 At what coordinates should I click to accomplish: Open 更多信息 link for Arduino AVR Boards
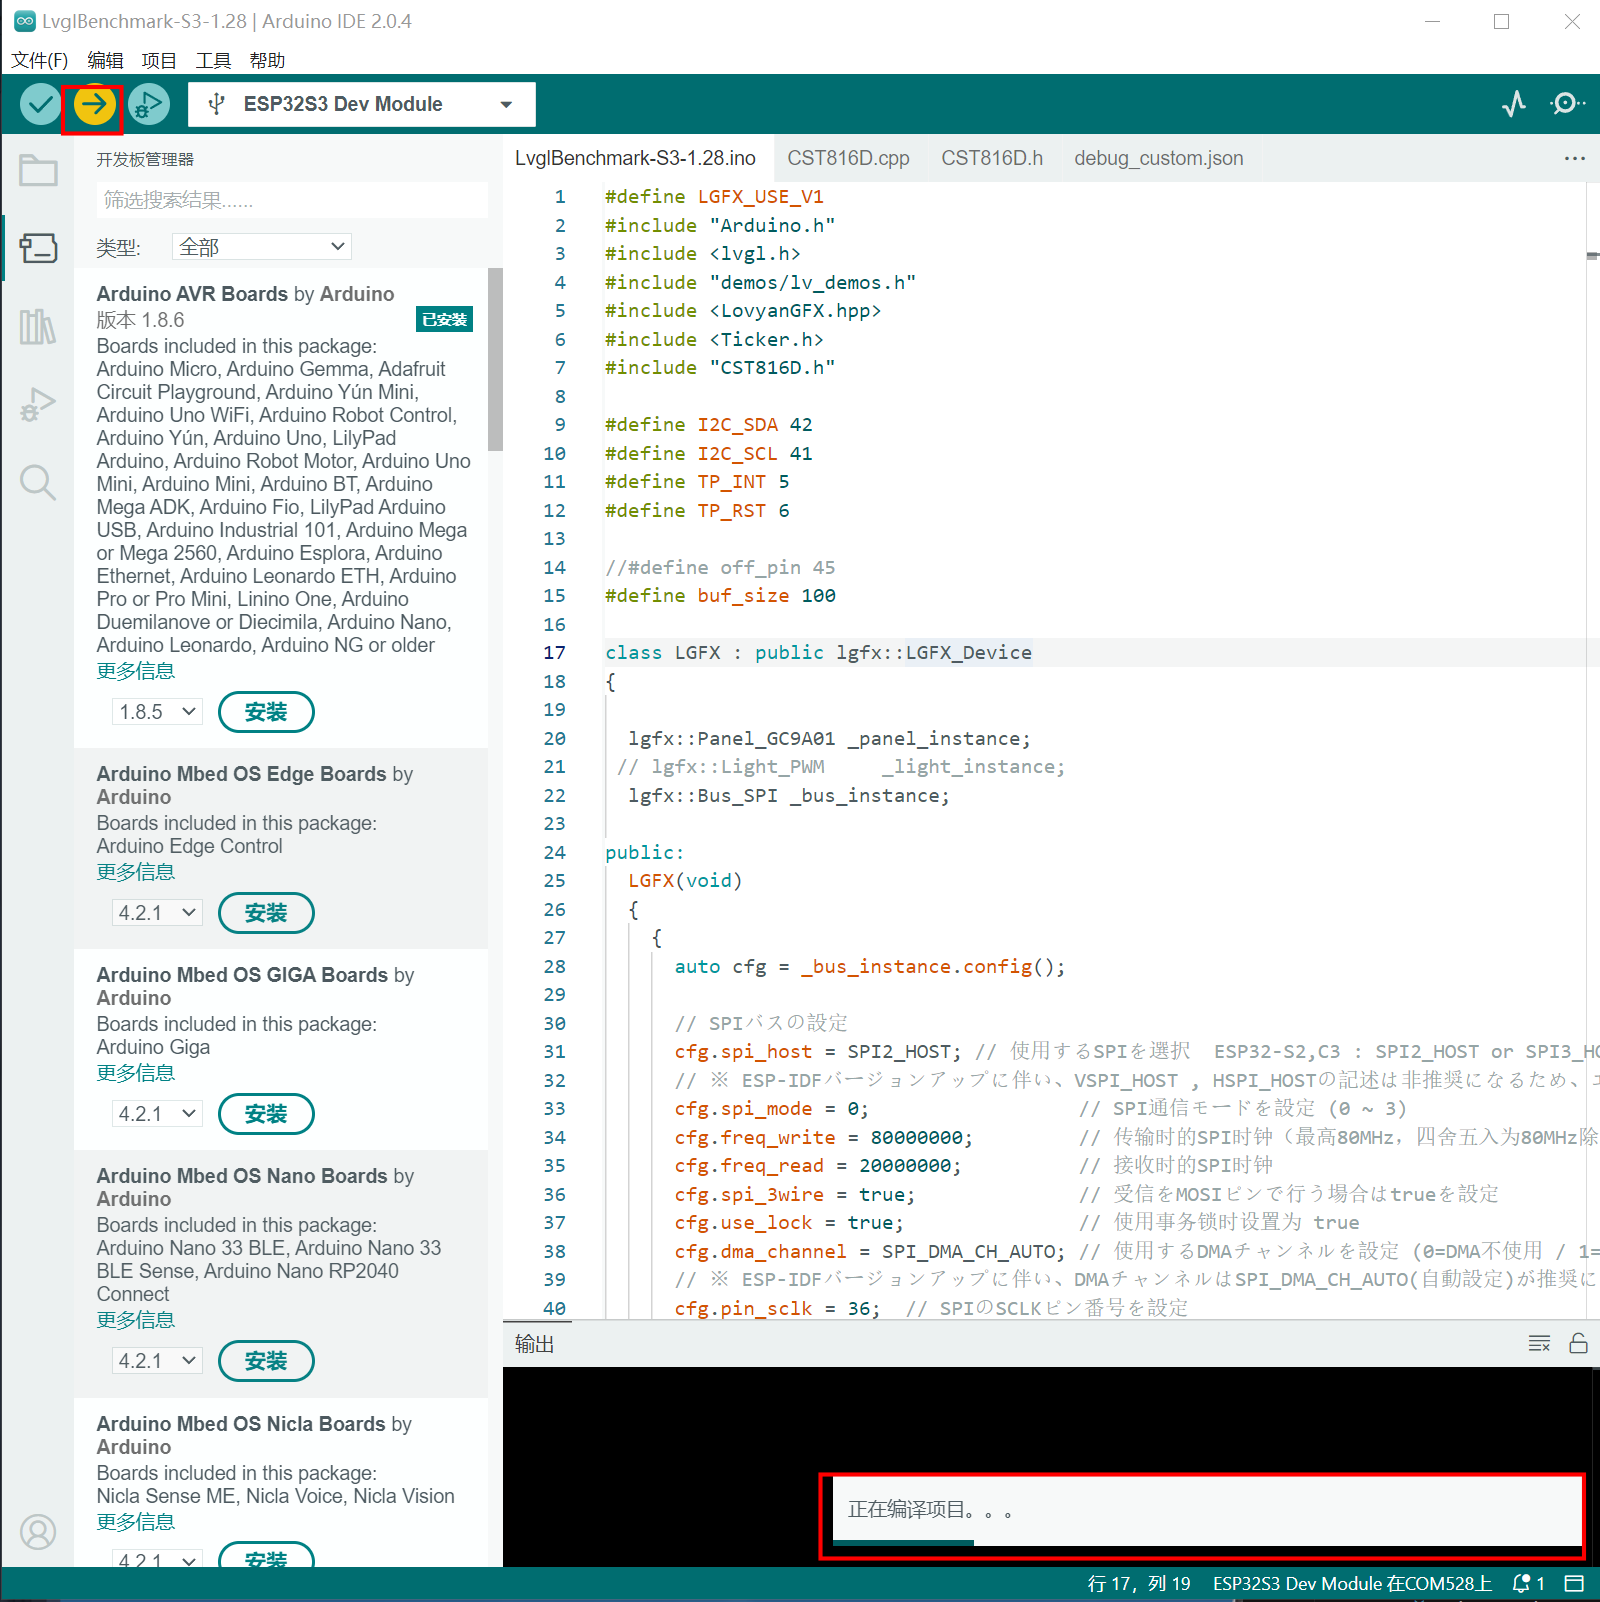point(136,671)
